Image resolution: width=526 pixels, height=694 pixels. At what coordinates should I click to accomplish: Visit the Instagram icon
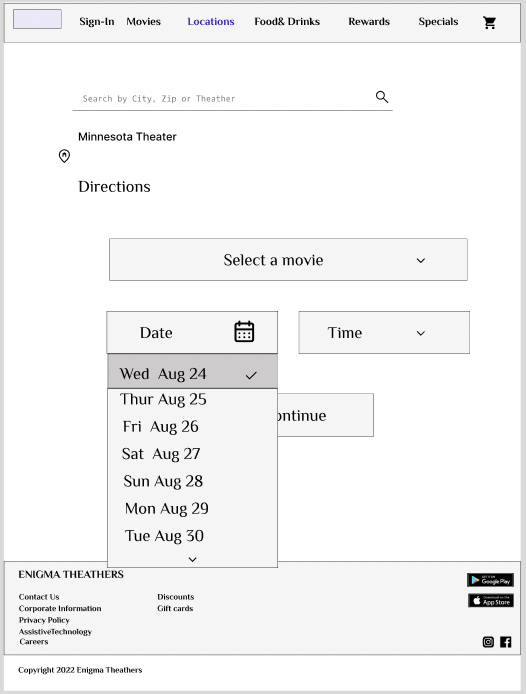pos(488,642)
